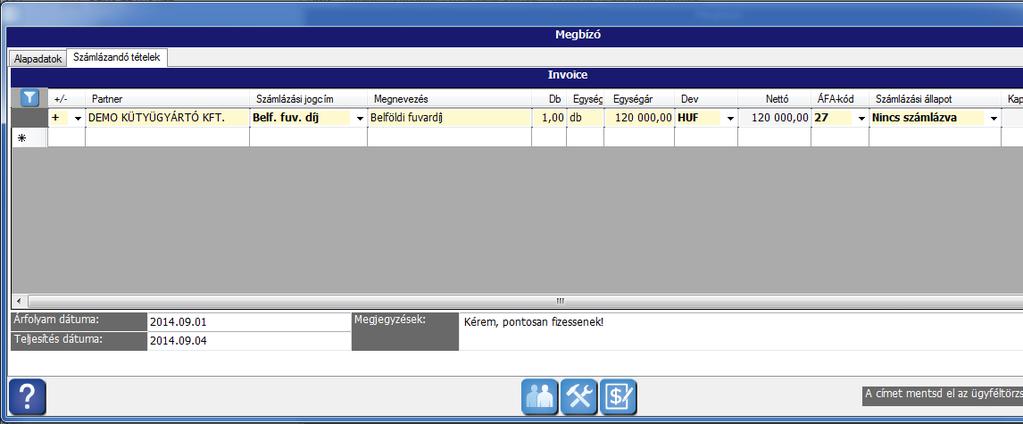The image size is (1023, 424).
Task: Switch to the Alapadatok tab
Action: (x=38, y=59)
